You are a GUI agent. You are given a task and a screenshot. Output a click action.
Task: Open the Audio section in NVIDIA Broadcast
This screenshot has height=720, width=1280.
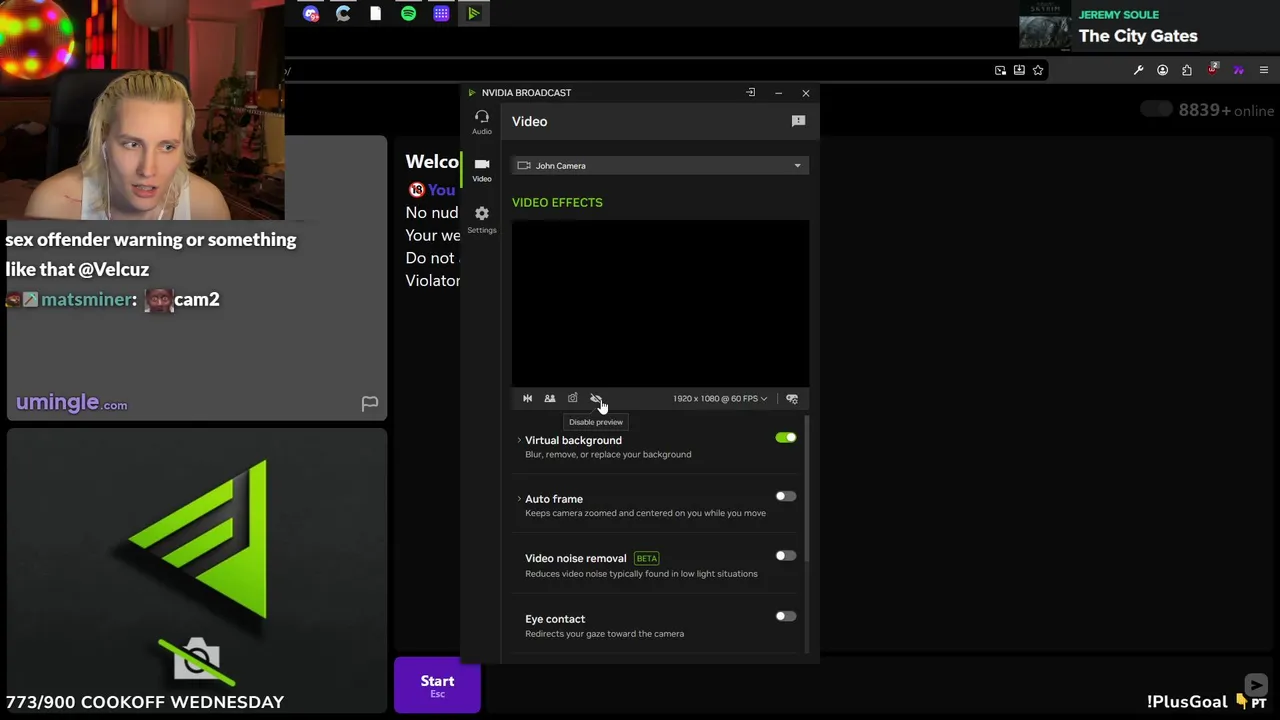point(482,122)
